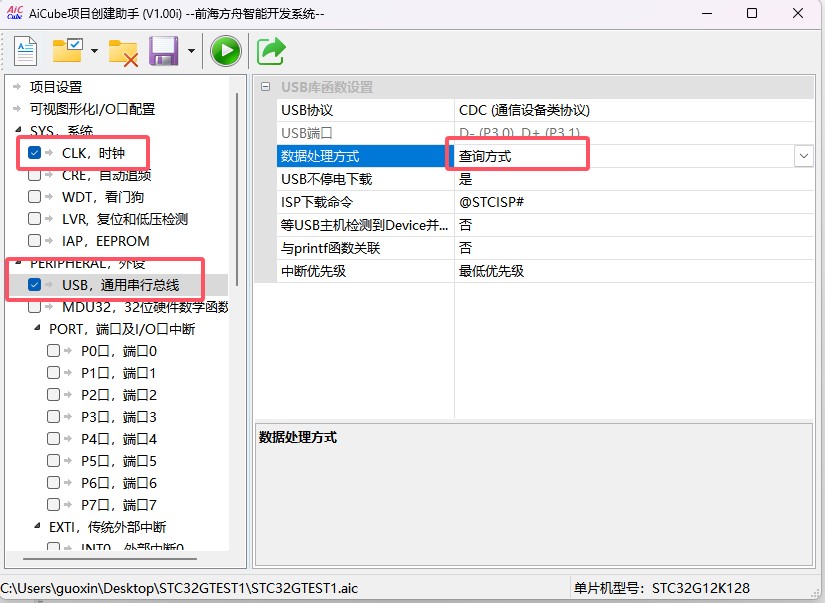Open project folder icon in toolbar
The image size is (825, 603).
[x=68, y=51]
